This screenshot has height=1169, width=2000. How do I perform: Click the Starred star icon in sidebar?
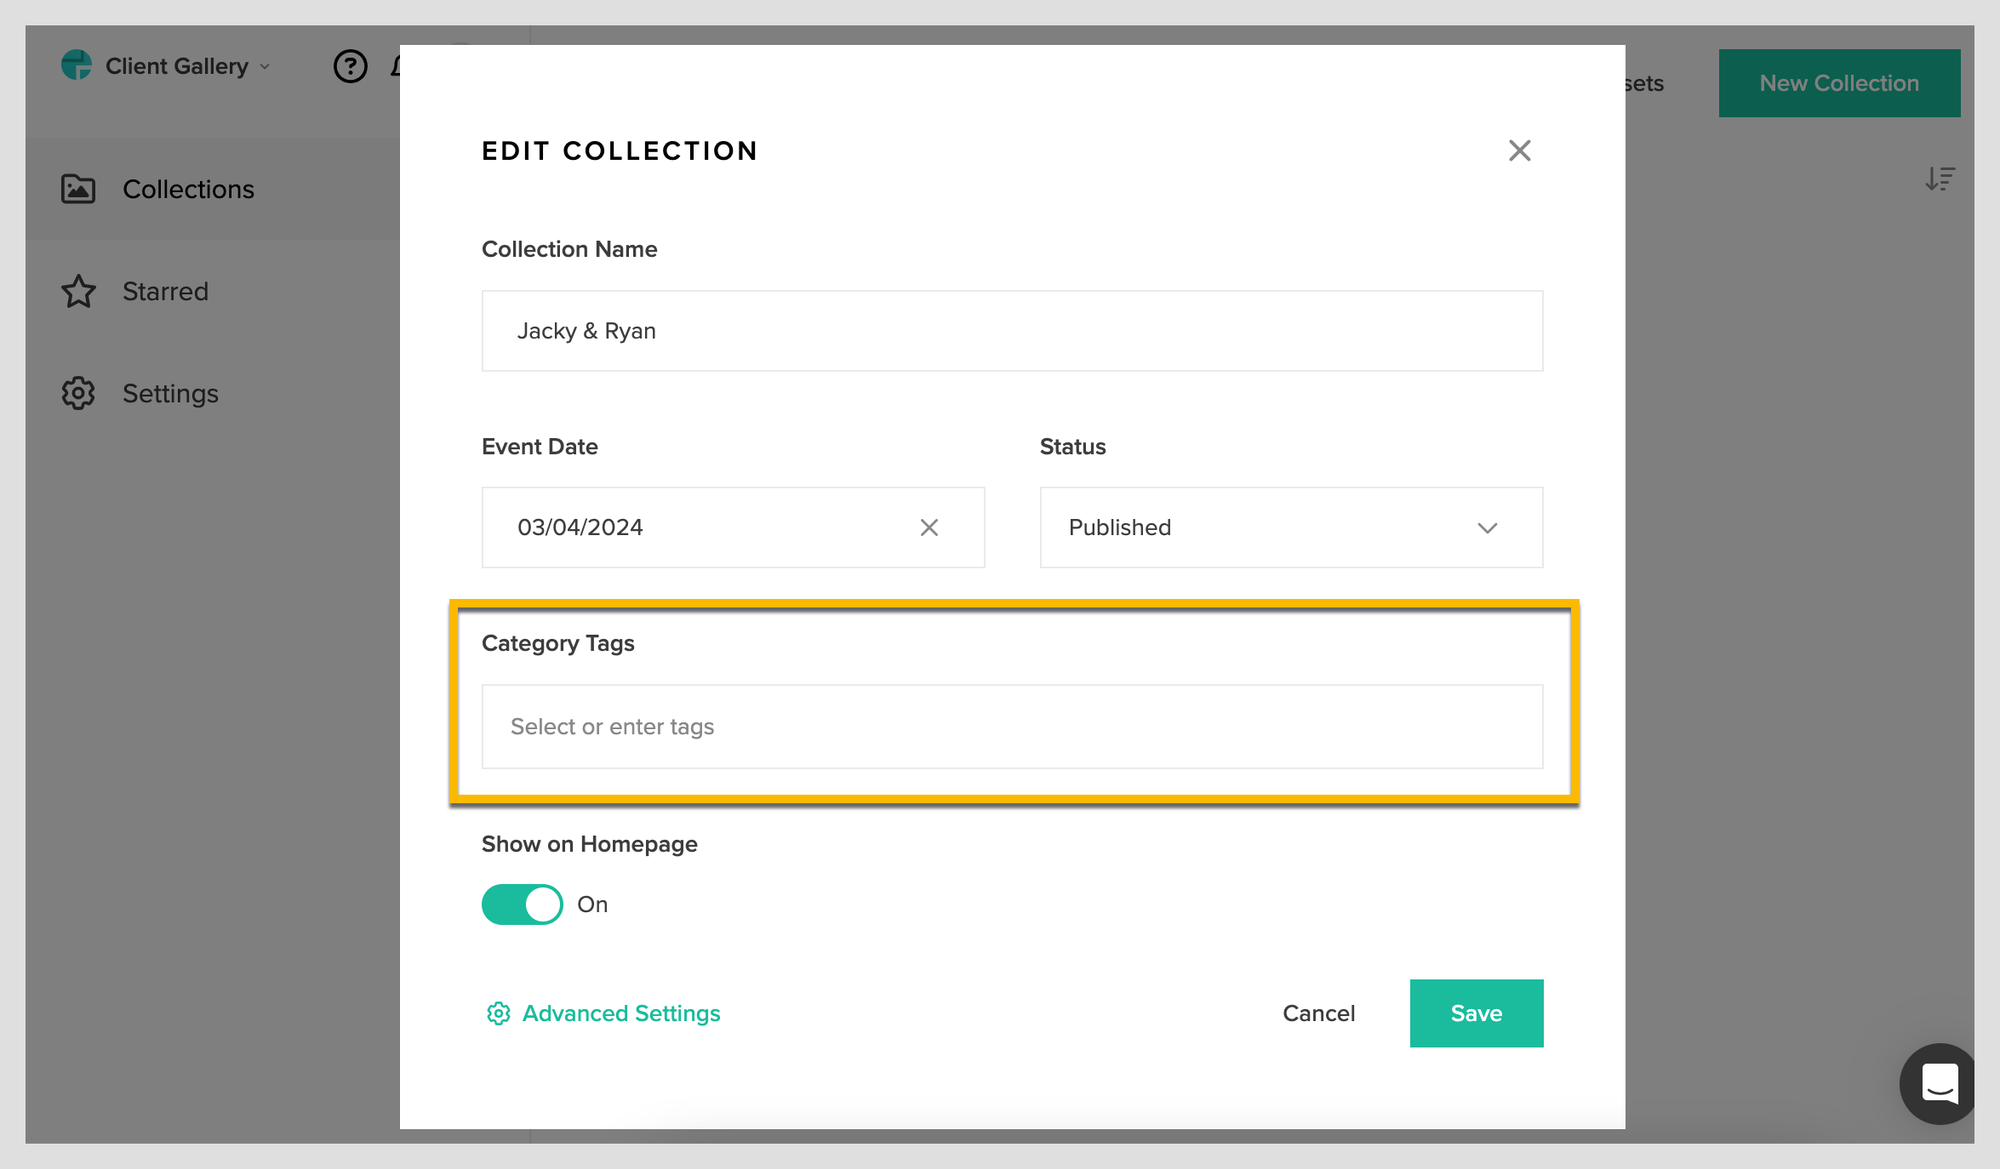[78, 291]
